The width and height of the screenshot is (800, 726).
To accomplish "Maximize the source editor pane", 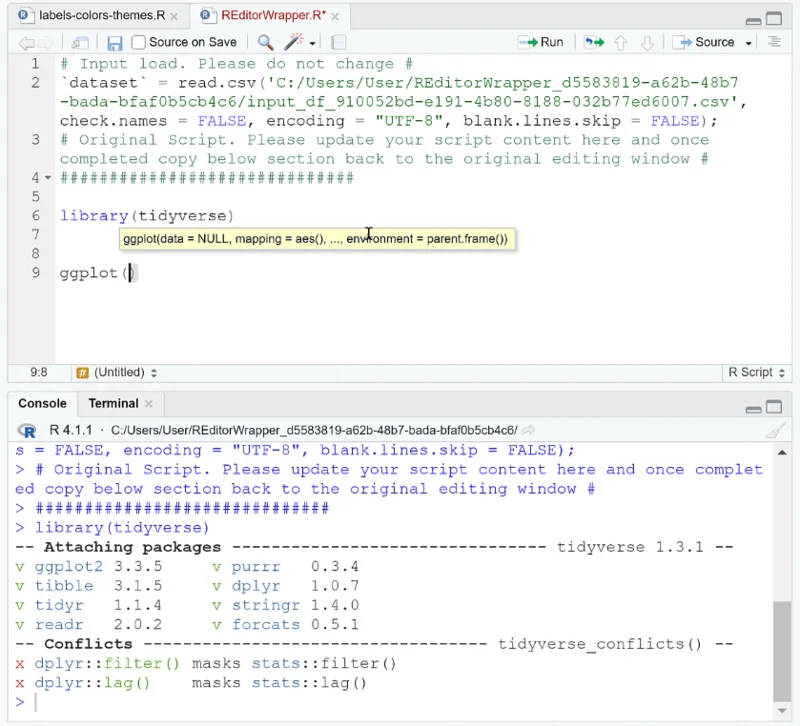I will tap(773, 19).
